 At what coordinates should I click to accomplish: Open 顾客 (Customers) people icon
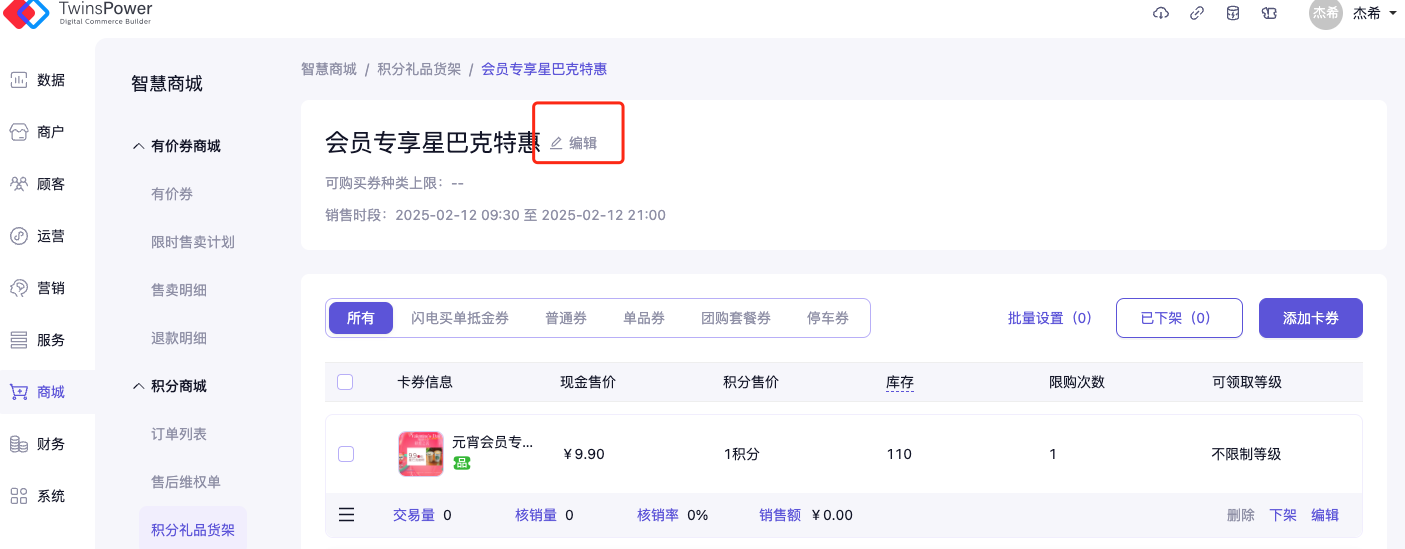[x=19, y=184]
